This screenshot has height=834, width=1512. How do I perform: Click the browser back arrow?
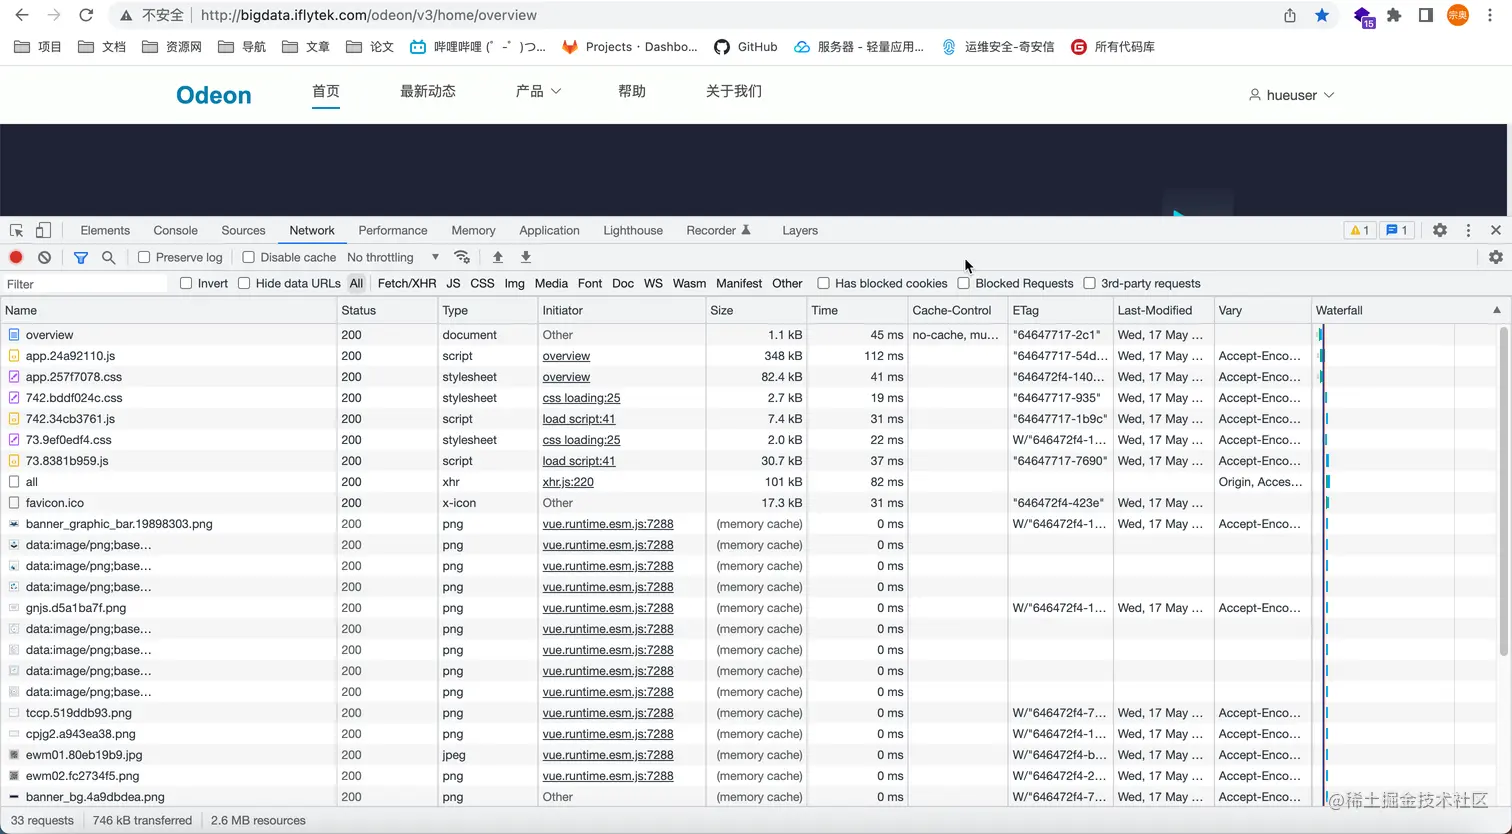coord(22,15)
